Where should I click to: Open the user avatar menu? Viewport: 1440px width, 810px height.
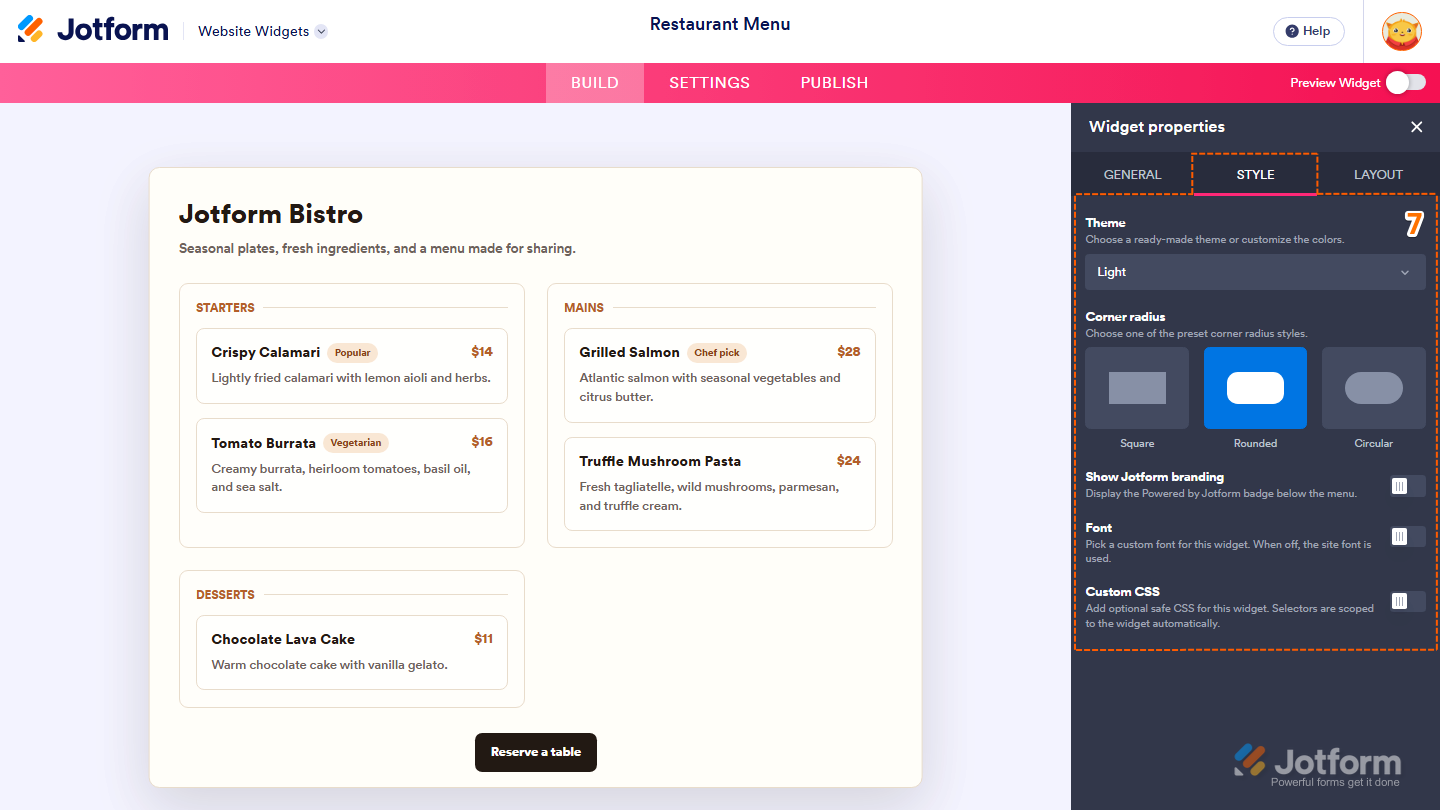click(1401, 31)
